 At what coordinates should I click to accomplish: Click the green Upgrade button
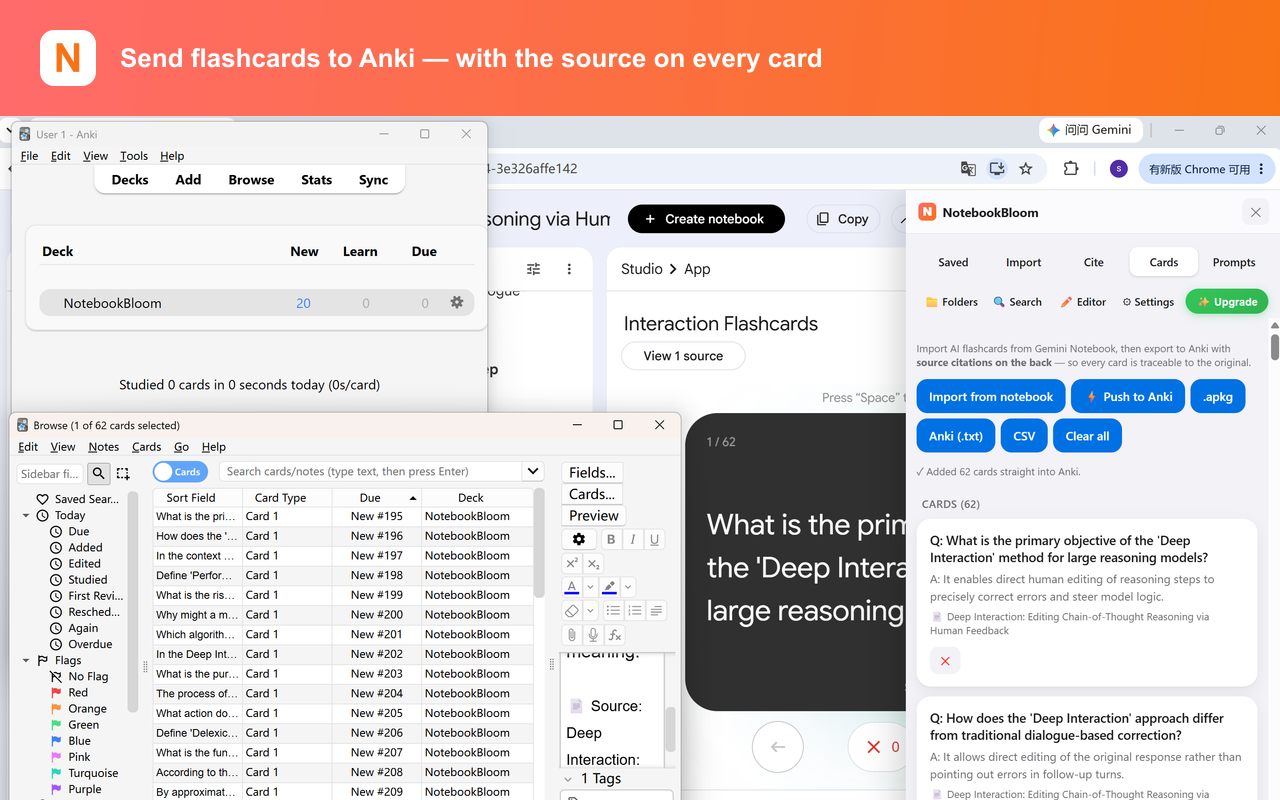(1227, 301)
